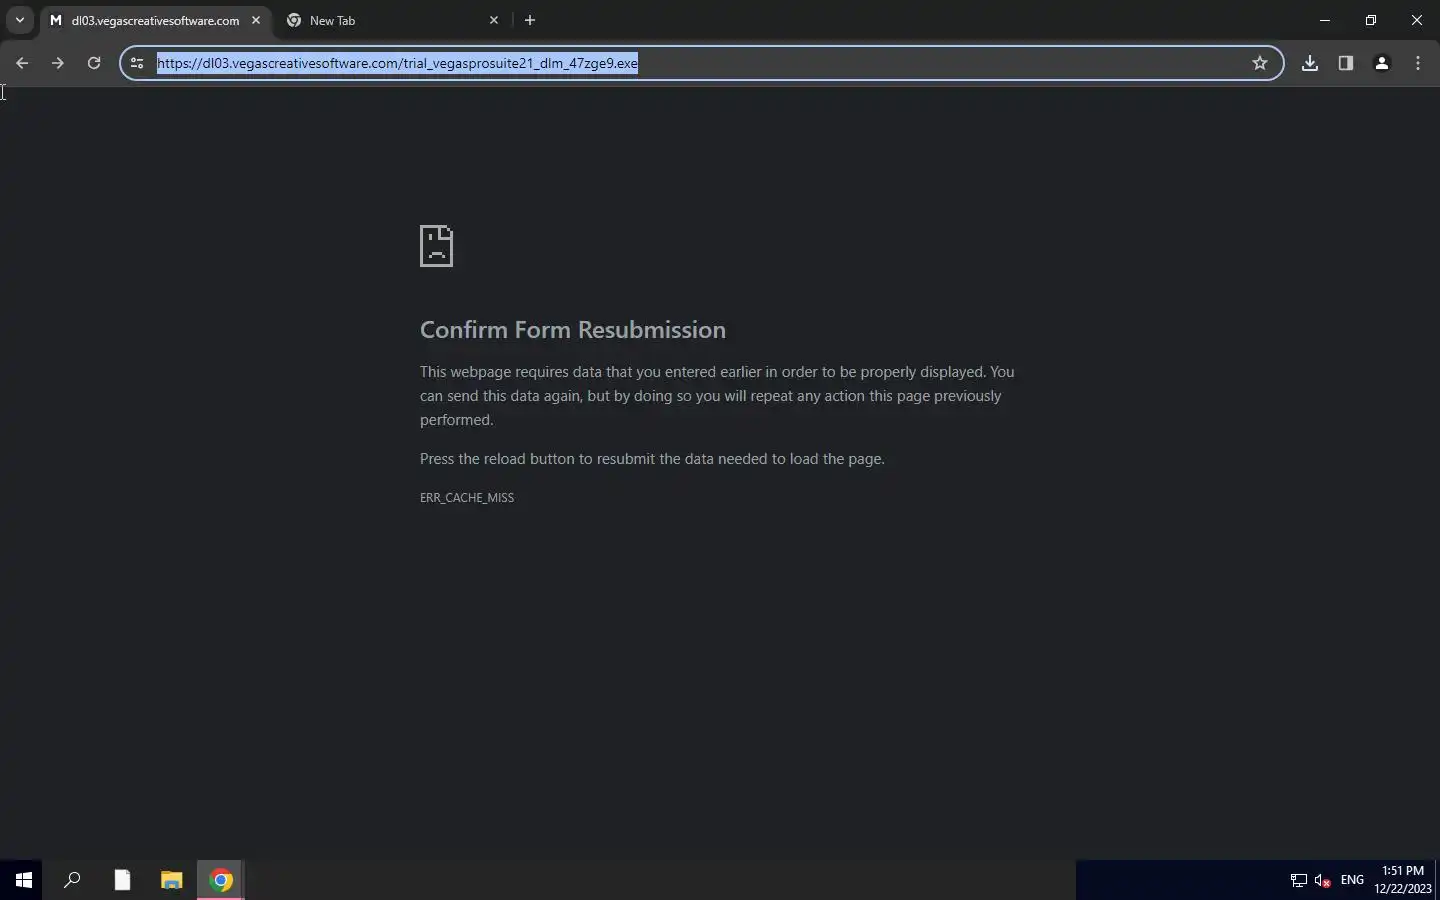
Task: Close the New Tab tab
Action: [494, 20]
